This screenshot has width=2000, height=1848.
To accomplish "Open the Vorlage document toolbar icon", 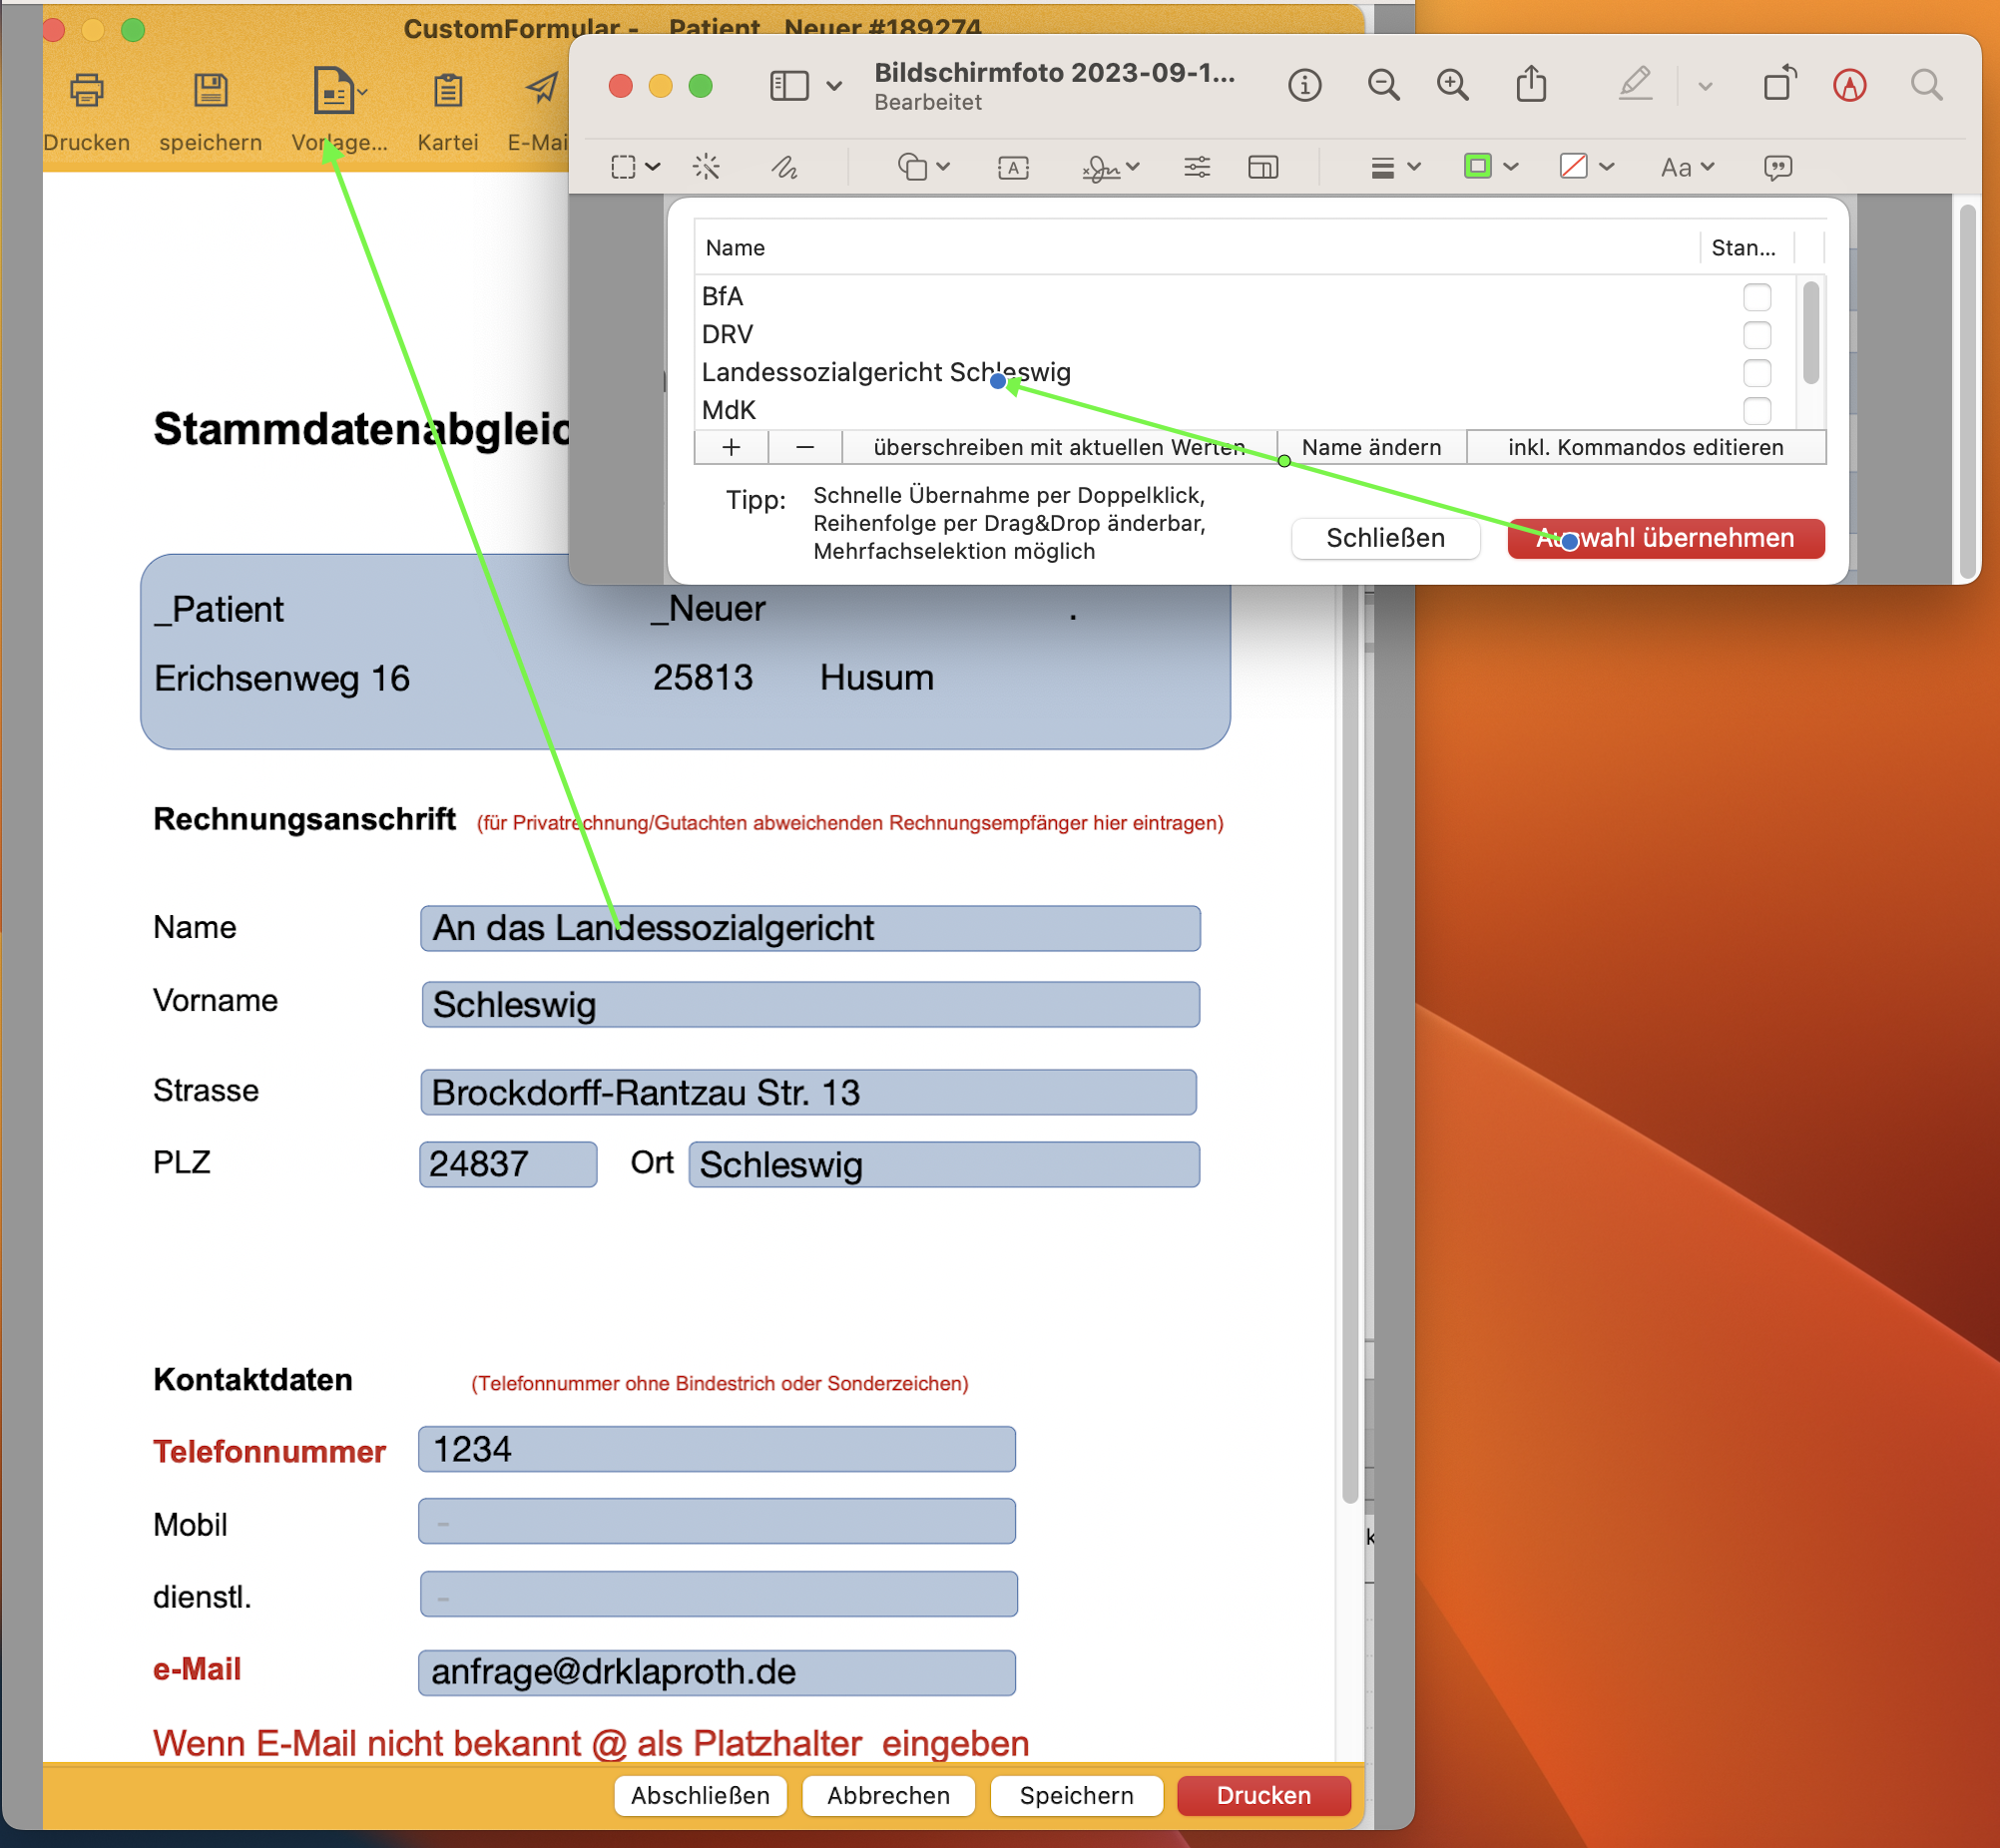I will (x=333, y=90).
